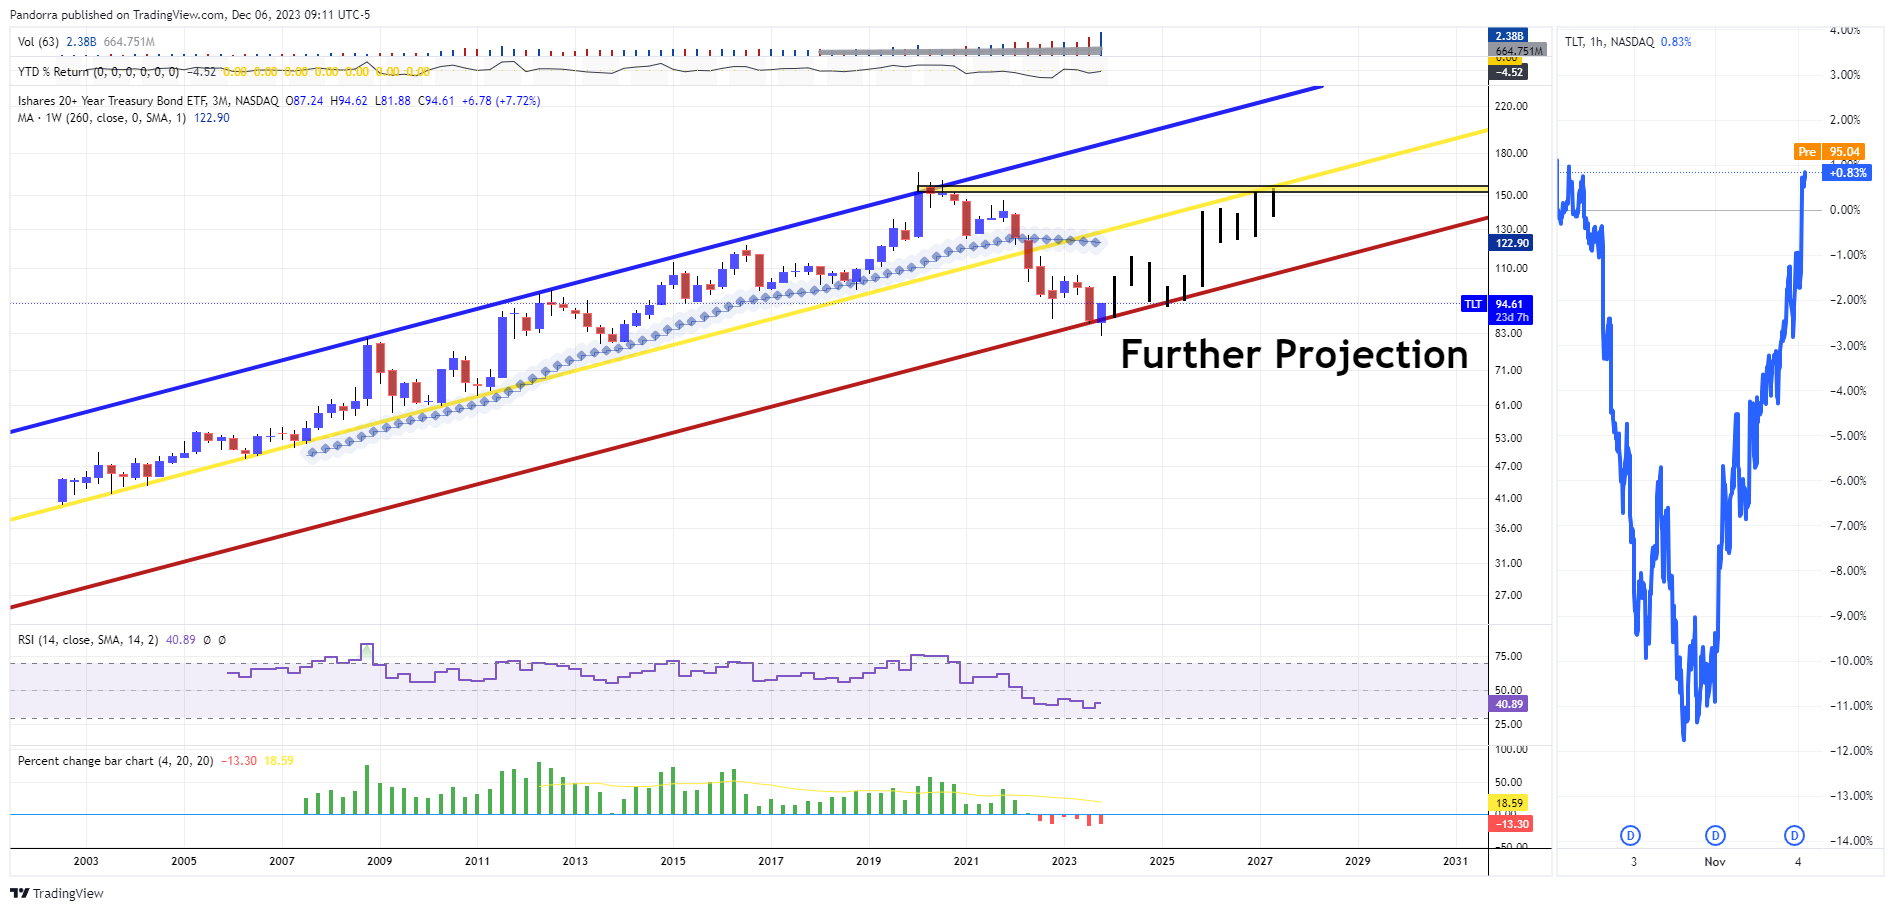
Task: Click the 3.00% label on TLT axis
Action: click(x=1845, y=75)
